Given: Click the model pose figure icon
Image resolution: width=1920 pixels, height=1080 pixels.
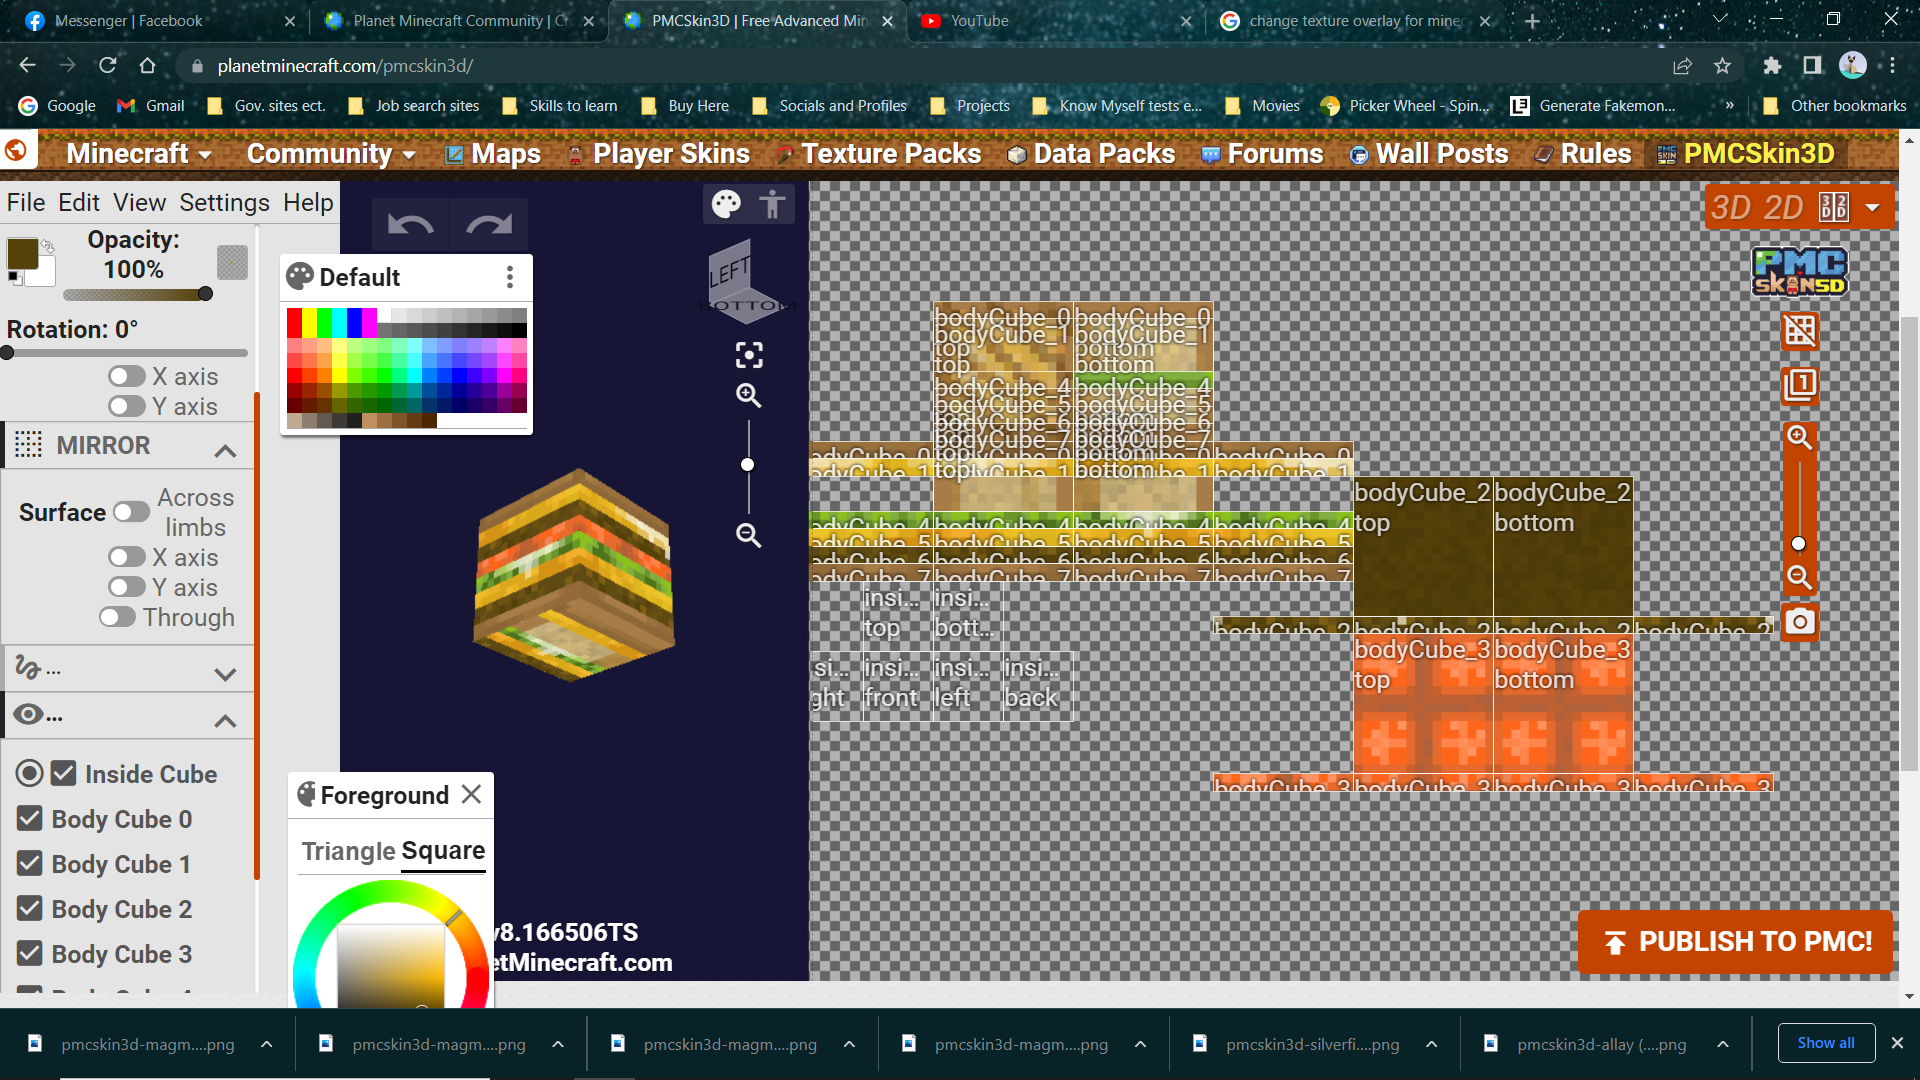Looking at the screenshot, I should [x=772, y=205].
